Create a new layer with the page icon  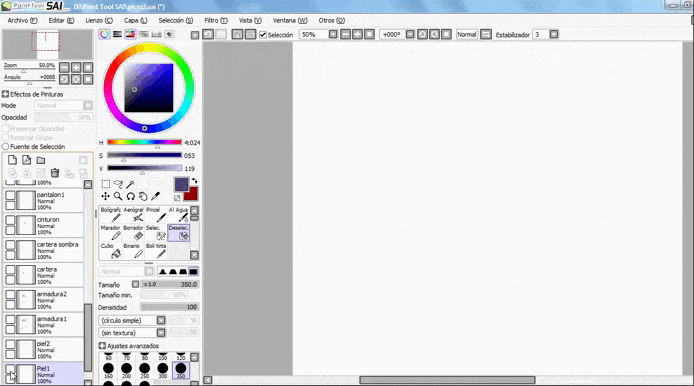(x=12, y=160)
